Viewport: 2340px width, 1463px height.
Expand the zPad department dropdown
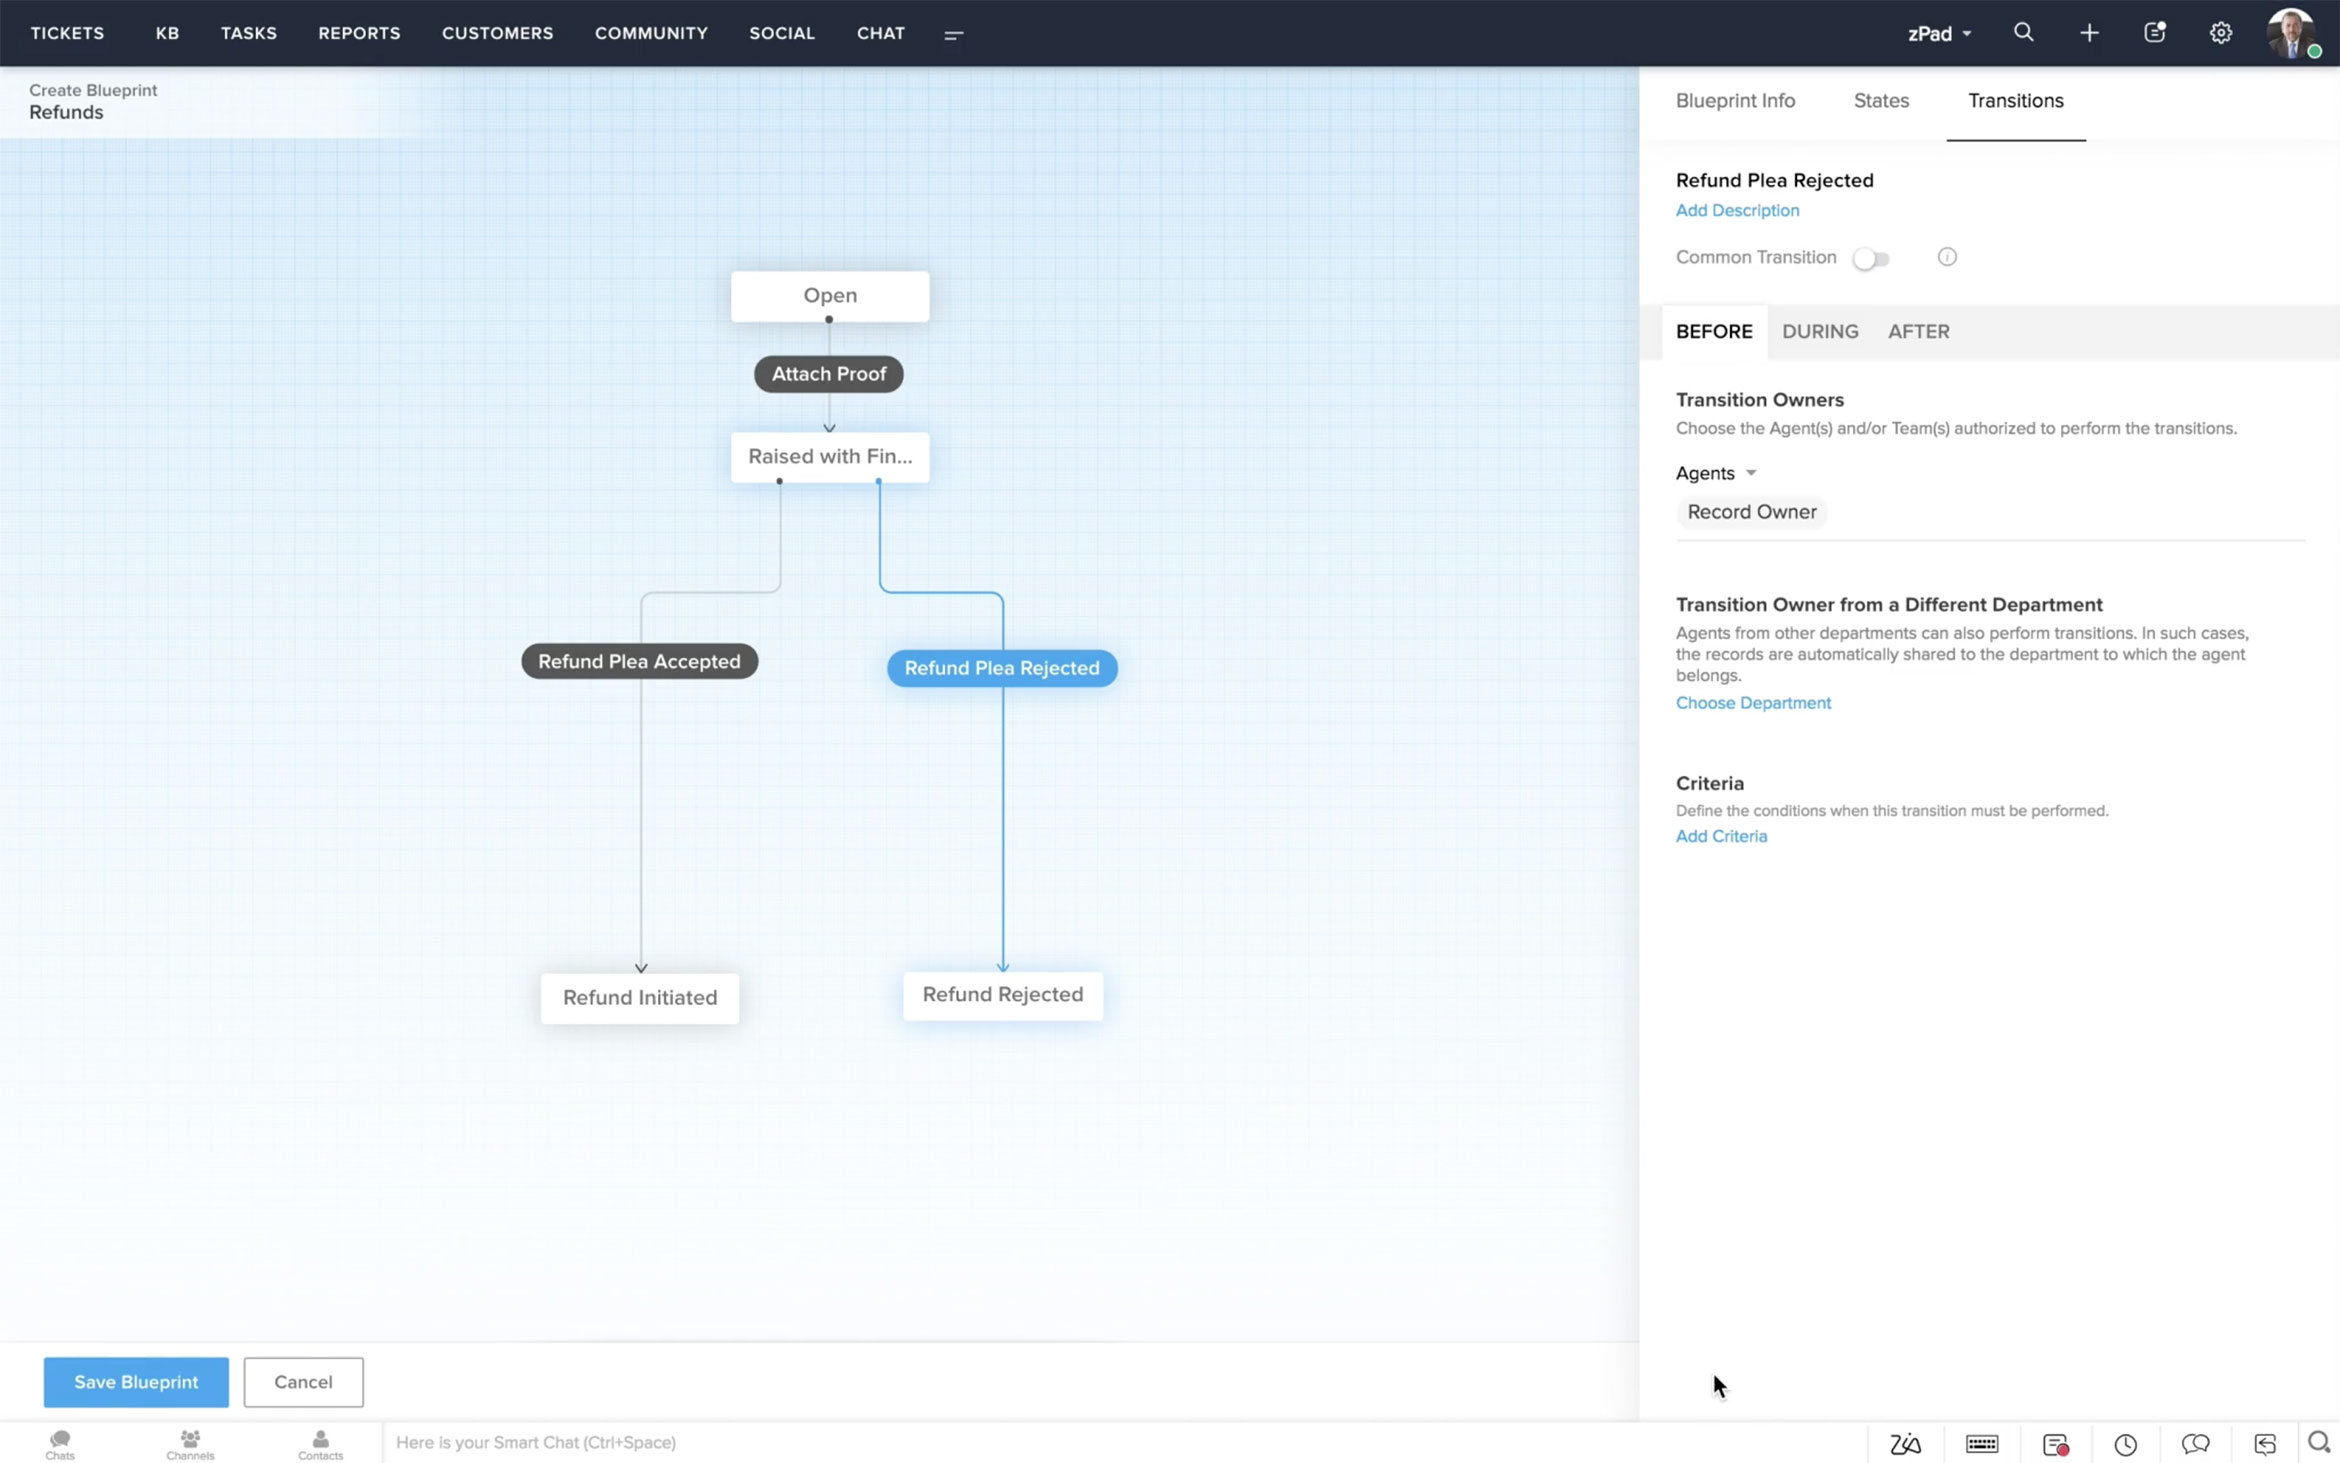(x=1939, y=33)
